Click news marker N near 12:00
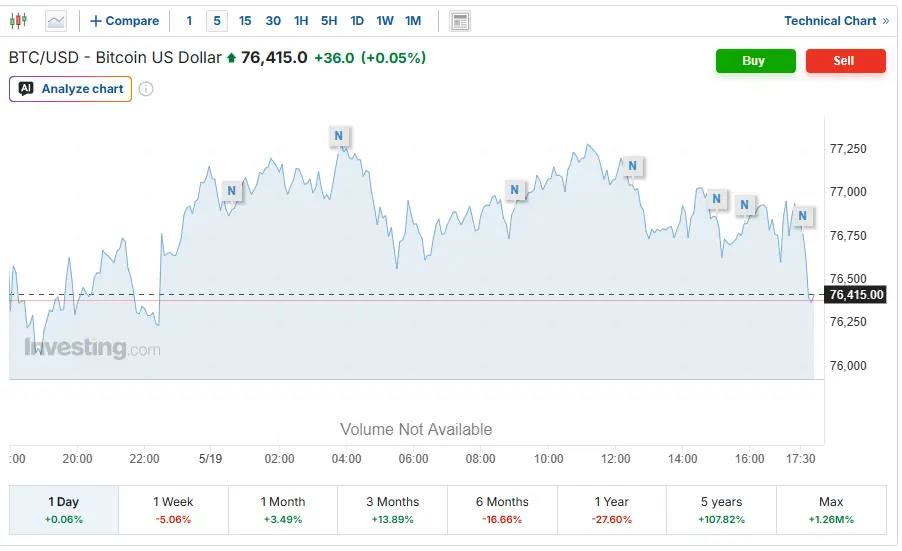Screen dimensions: 902x551 (x=632, y=166)
